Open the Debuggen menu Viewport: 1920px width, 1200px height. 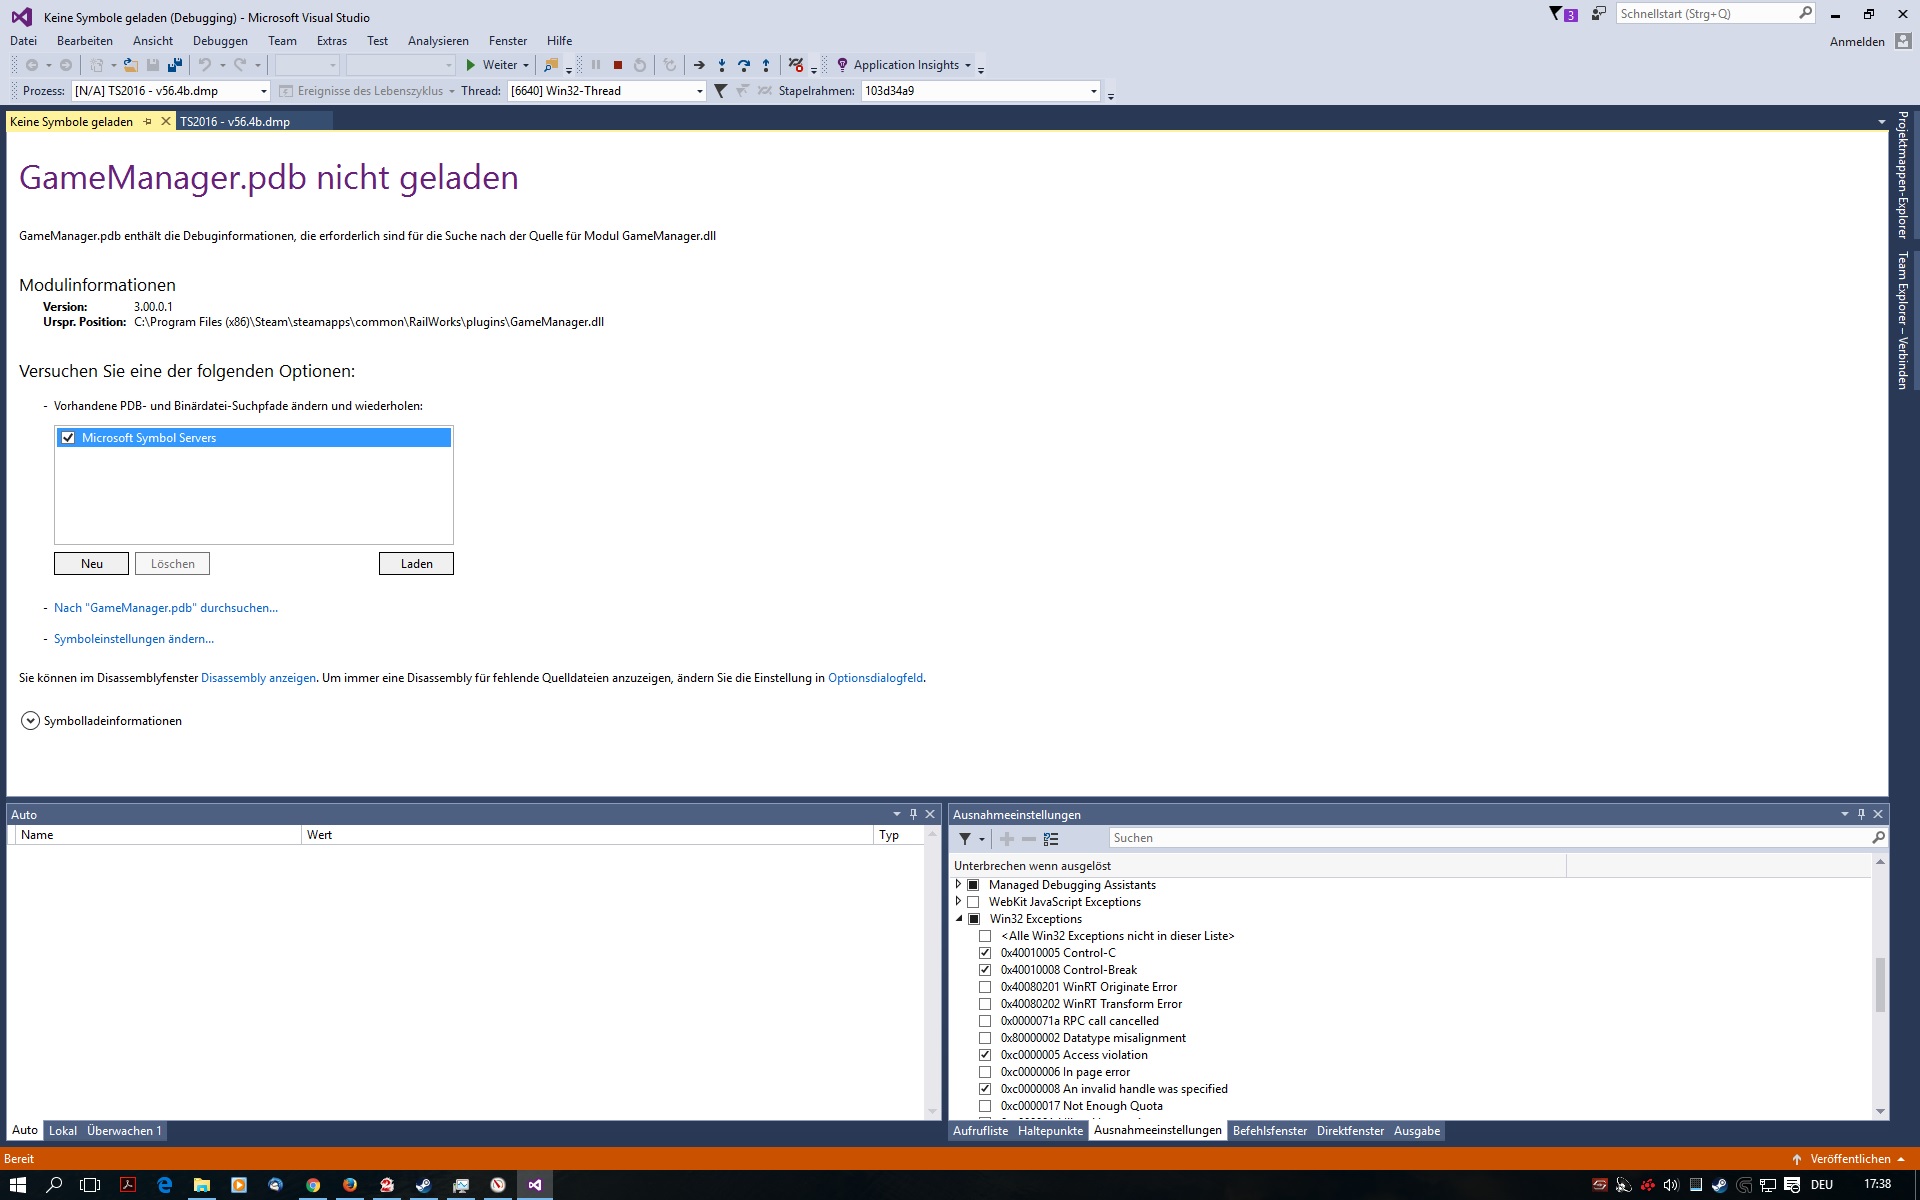pos(220,41)
